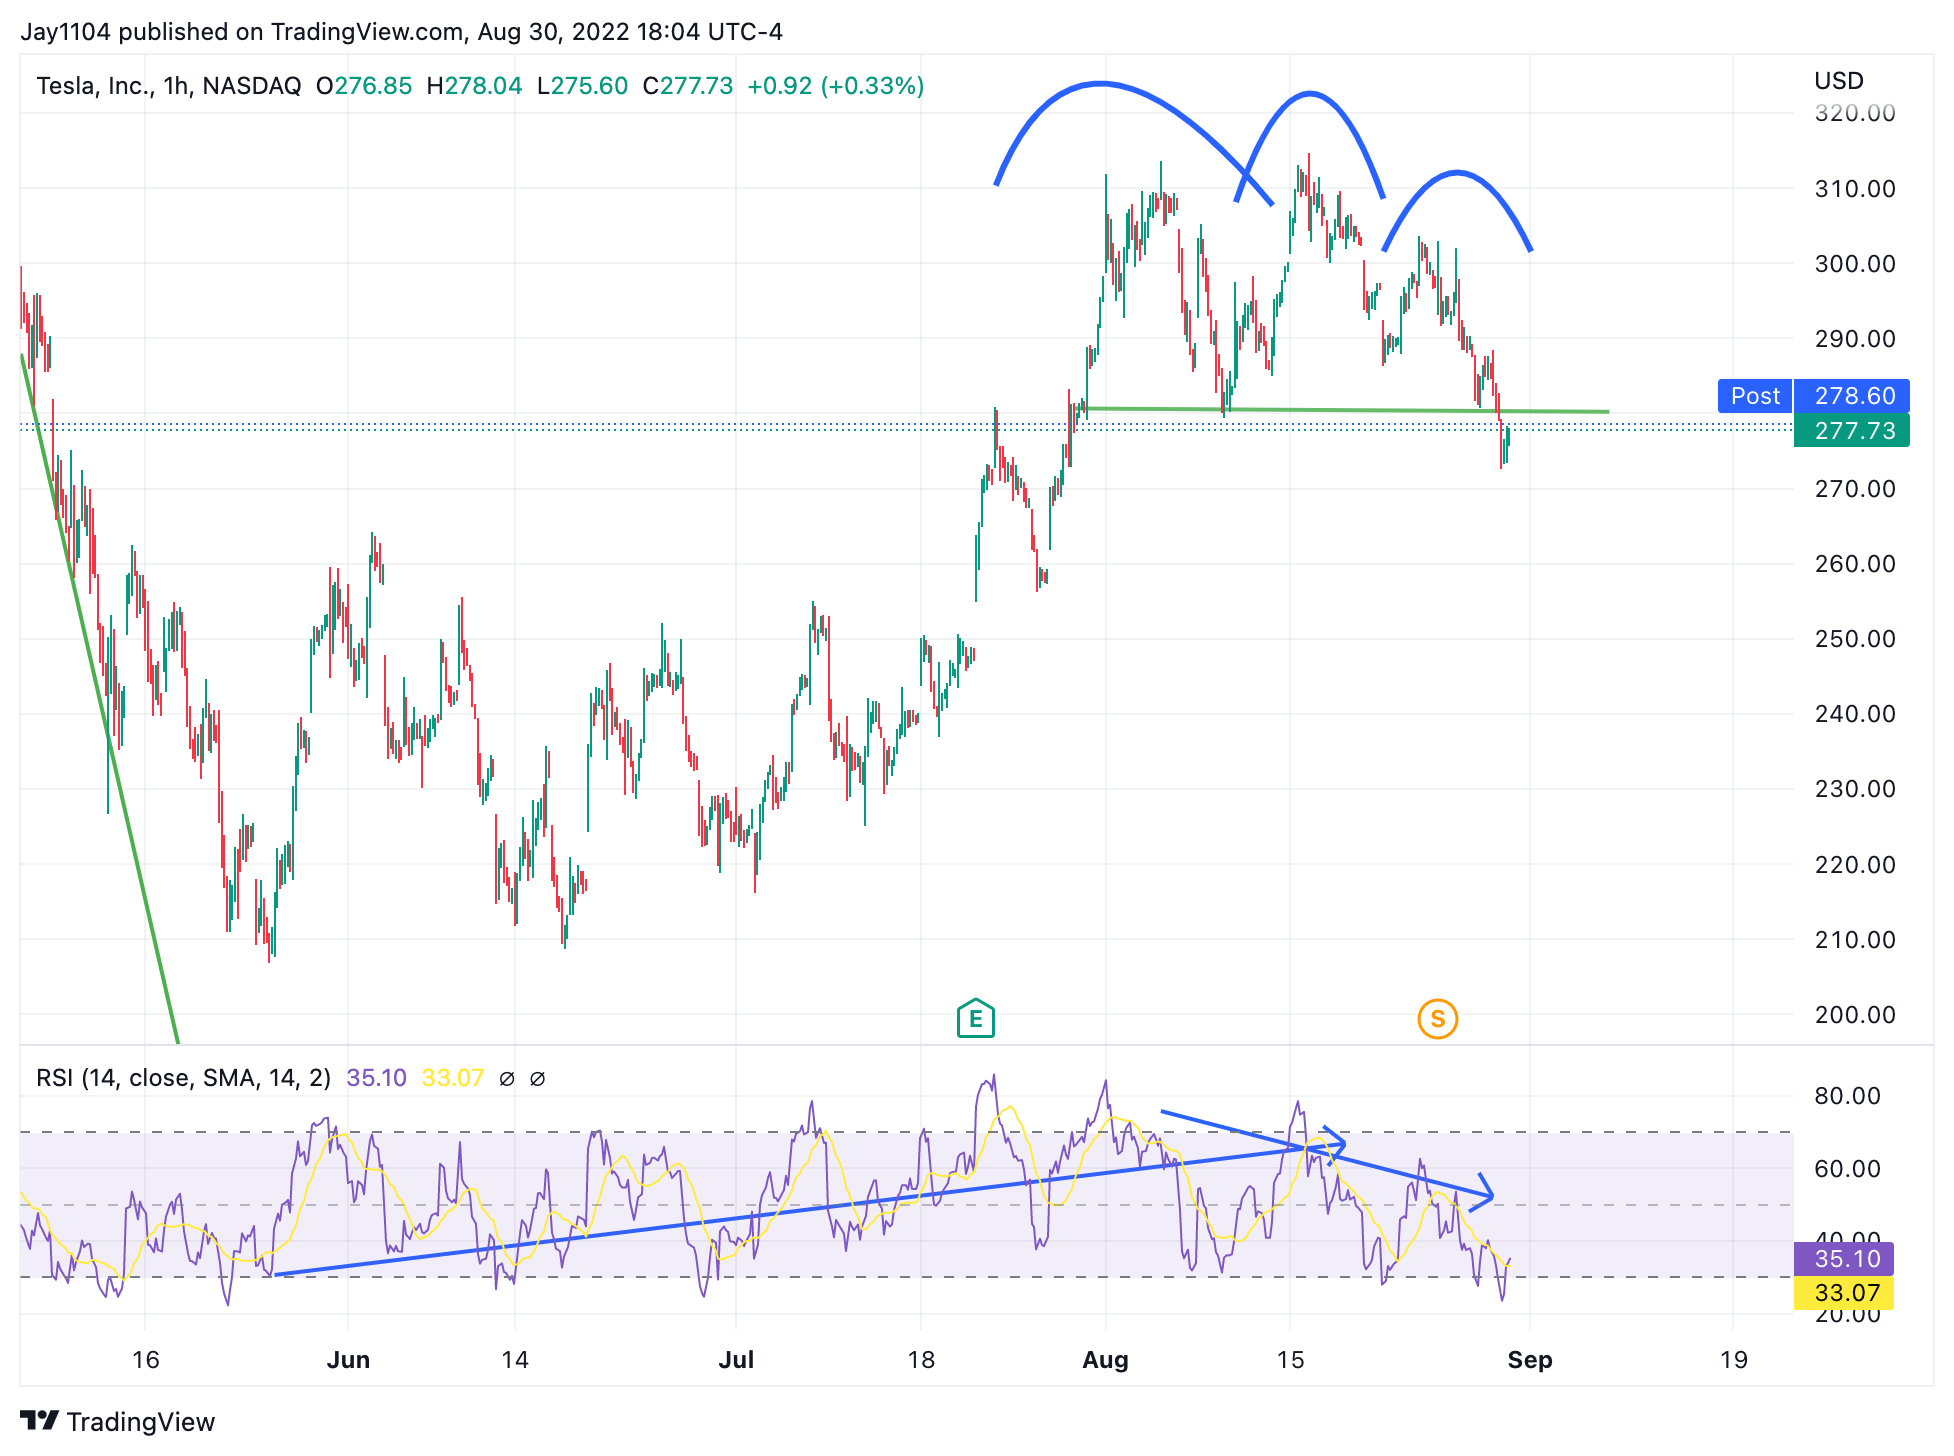Click the 'Jul' label on the time axis
Viewport: 1954px width, 1456px height.
[736, 1359]
